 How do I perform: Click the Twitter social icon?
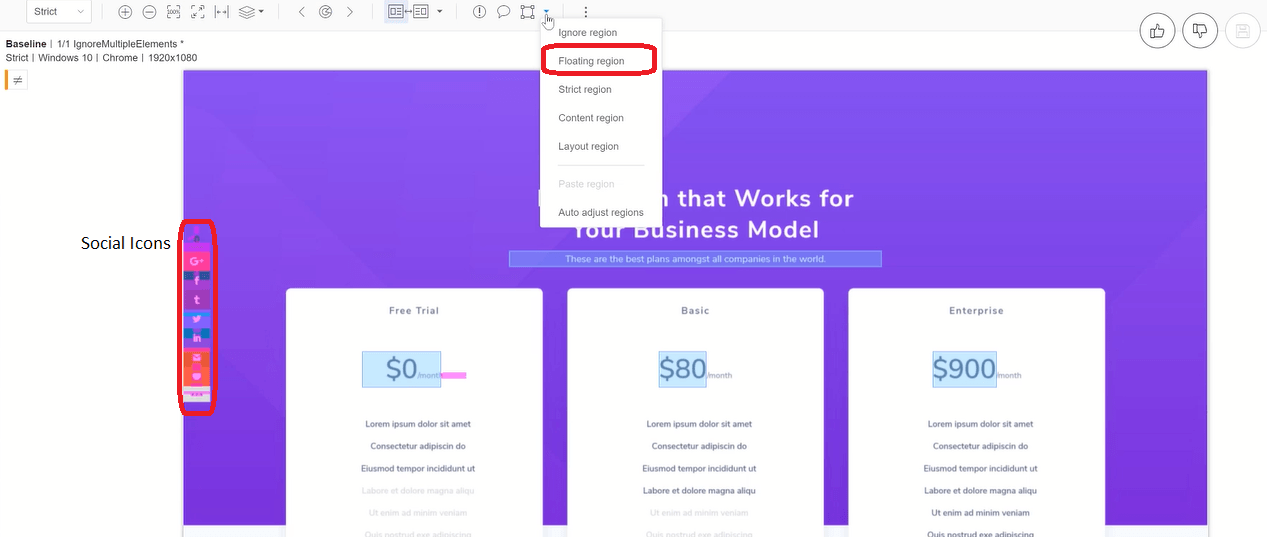196,319
